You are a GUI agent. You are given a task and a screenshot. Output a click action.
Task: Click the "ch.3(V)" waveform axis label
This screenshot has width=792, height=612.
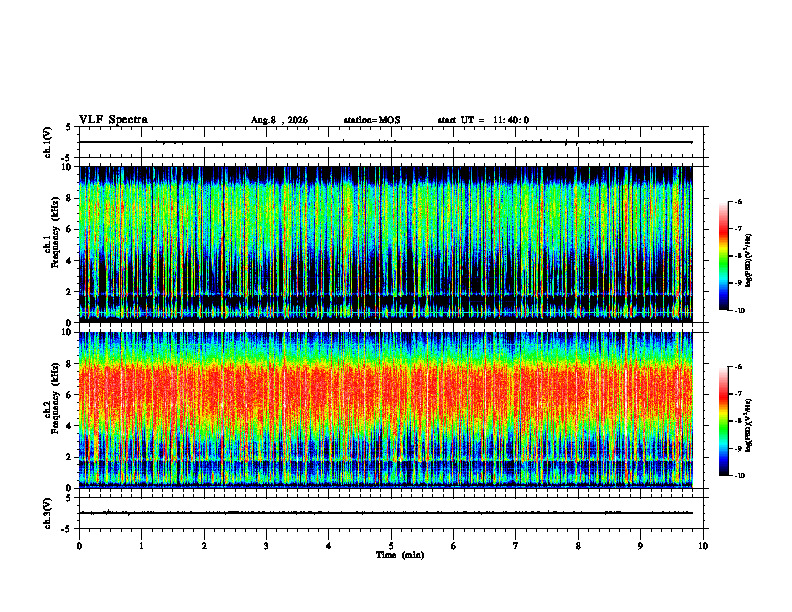click(x=48, y=514)
